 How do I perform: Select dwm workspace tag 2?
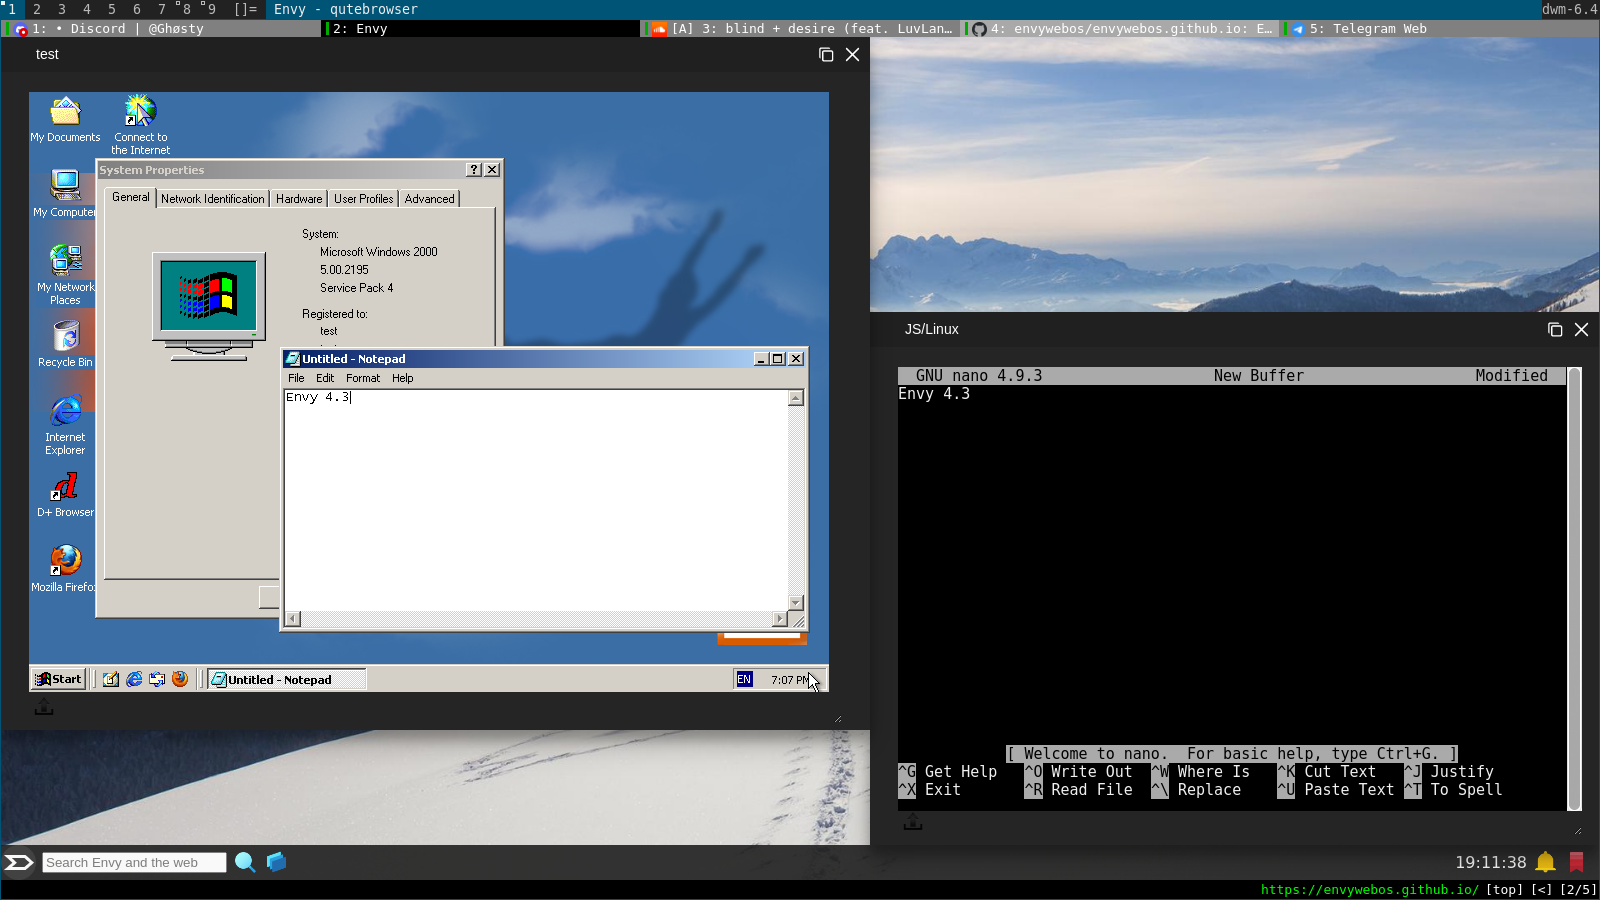pos(37,9)
